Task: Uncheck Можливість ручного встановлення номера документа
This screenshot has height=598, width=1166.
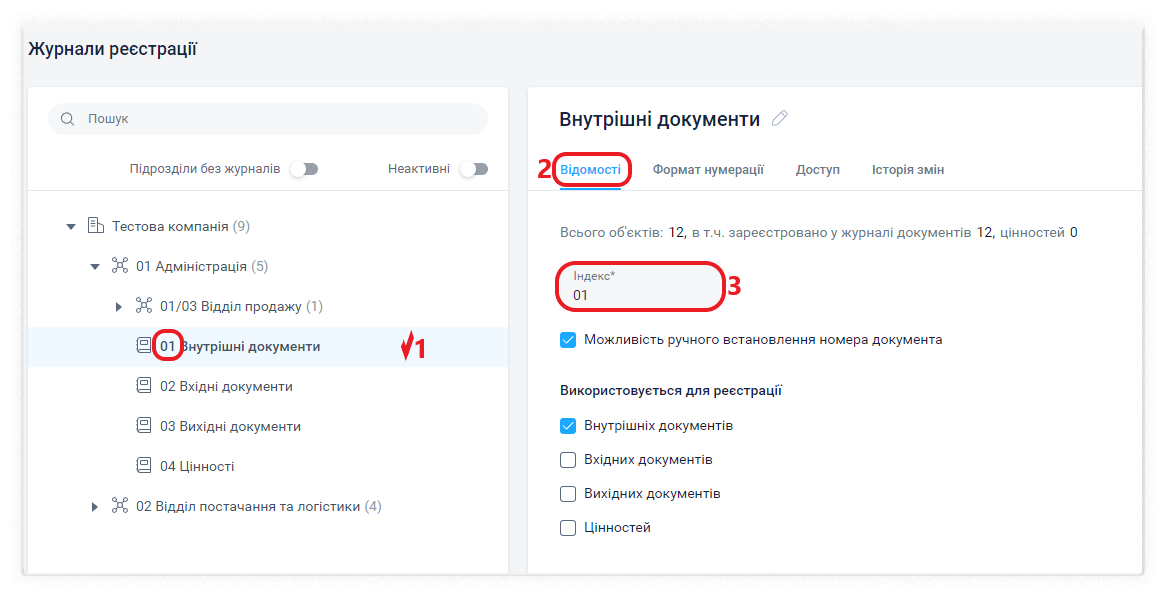Action: click(568, 340)
